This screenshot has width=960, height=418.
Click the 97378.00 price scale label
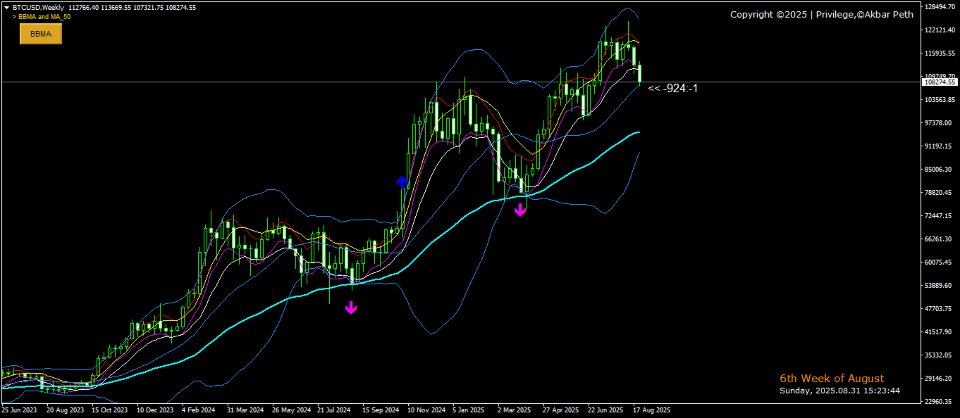click(x=938, y=122)
